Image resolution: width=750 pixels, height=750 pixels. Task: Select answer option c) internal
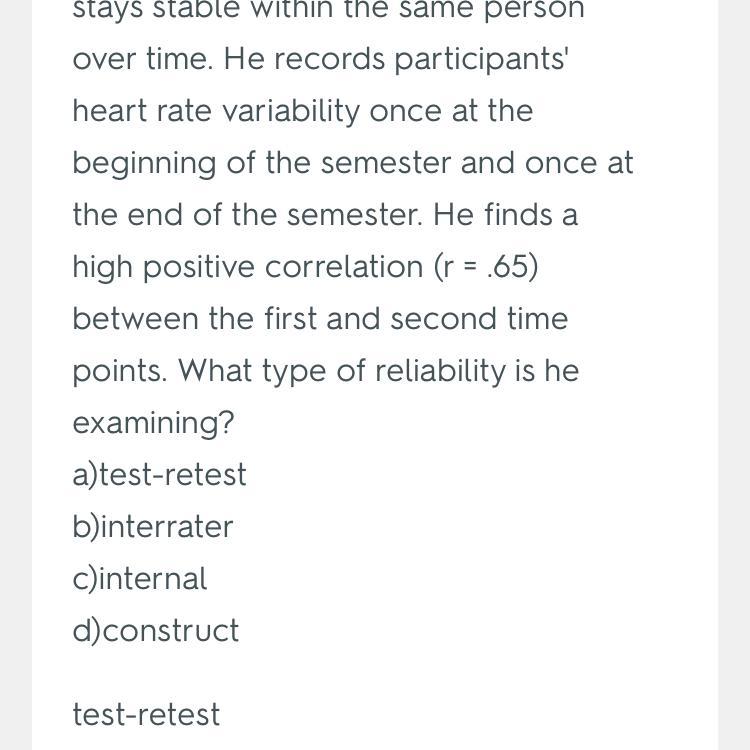tap(139, 578)
